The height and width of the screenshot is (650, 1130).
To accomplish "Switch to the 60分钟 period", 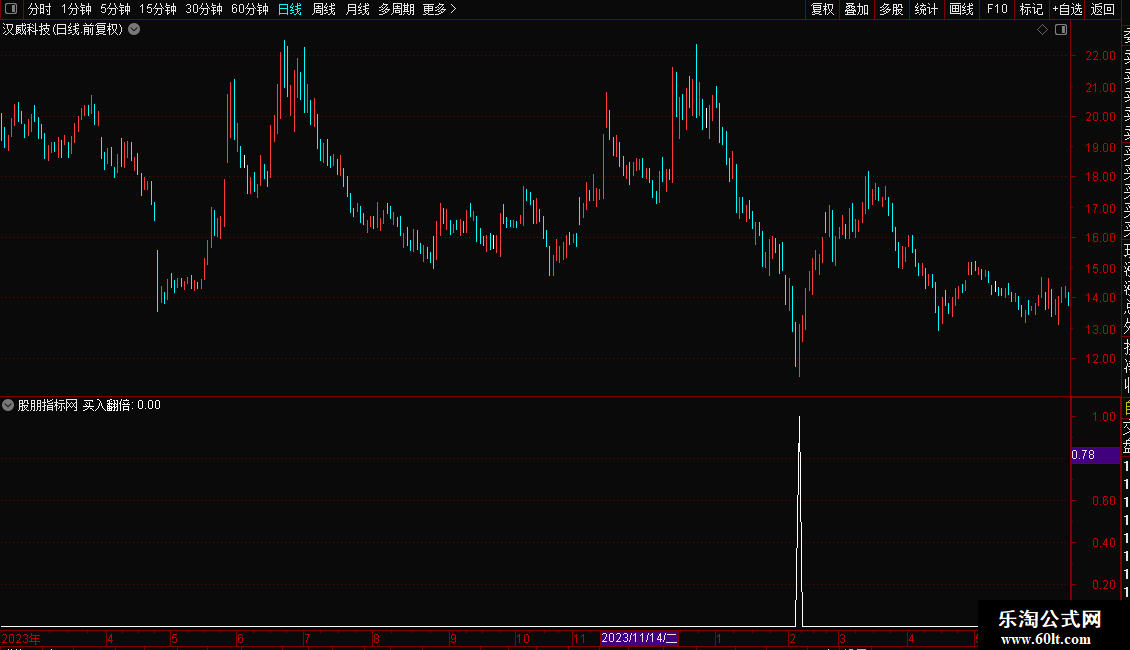I will pyautogui.click(x=250, y=9).
